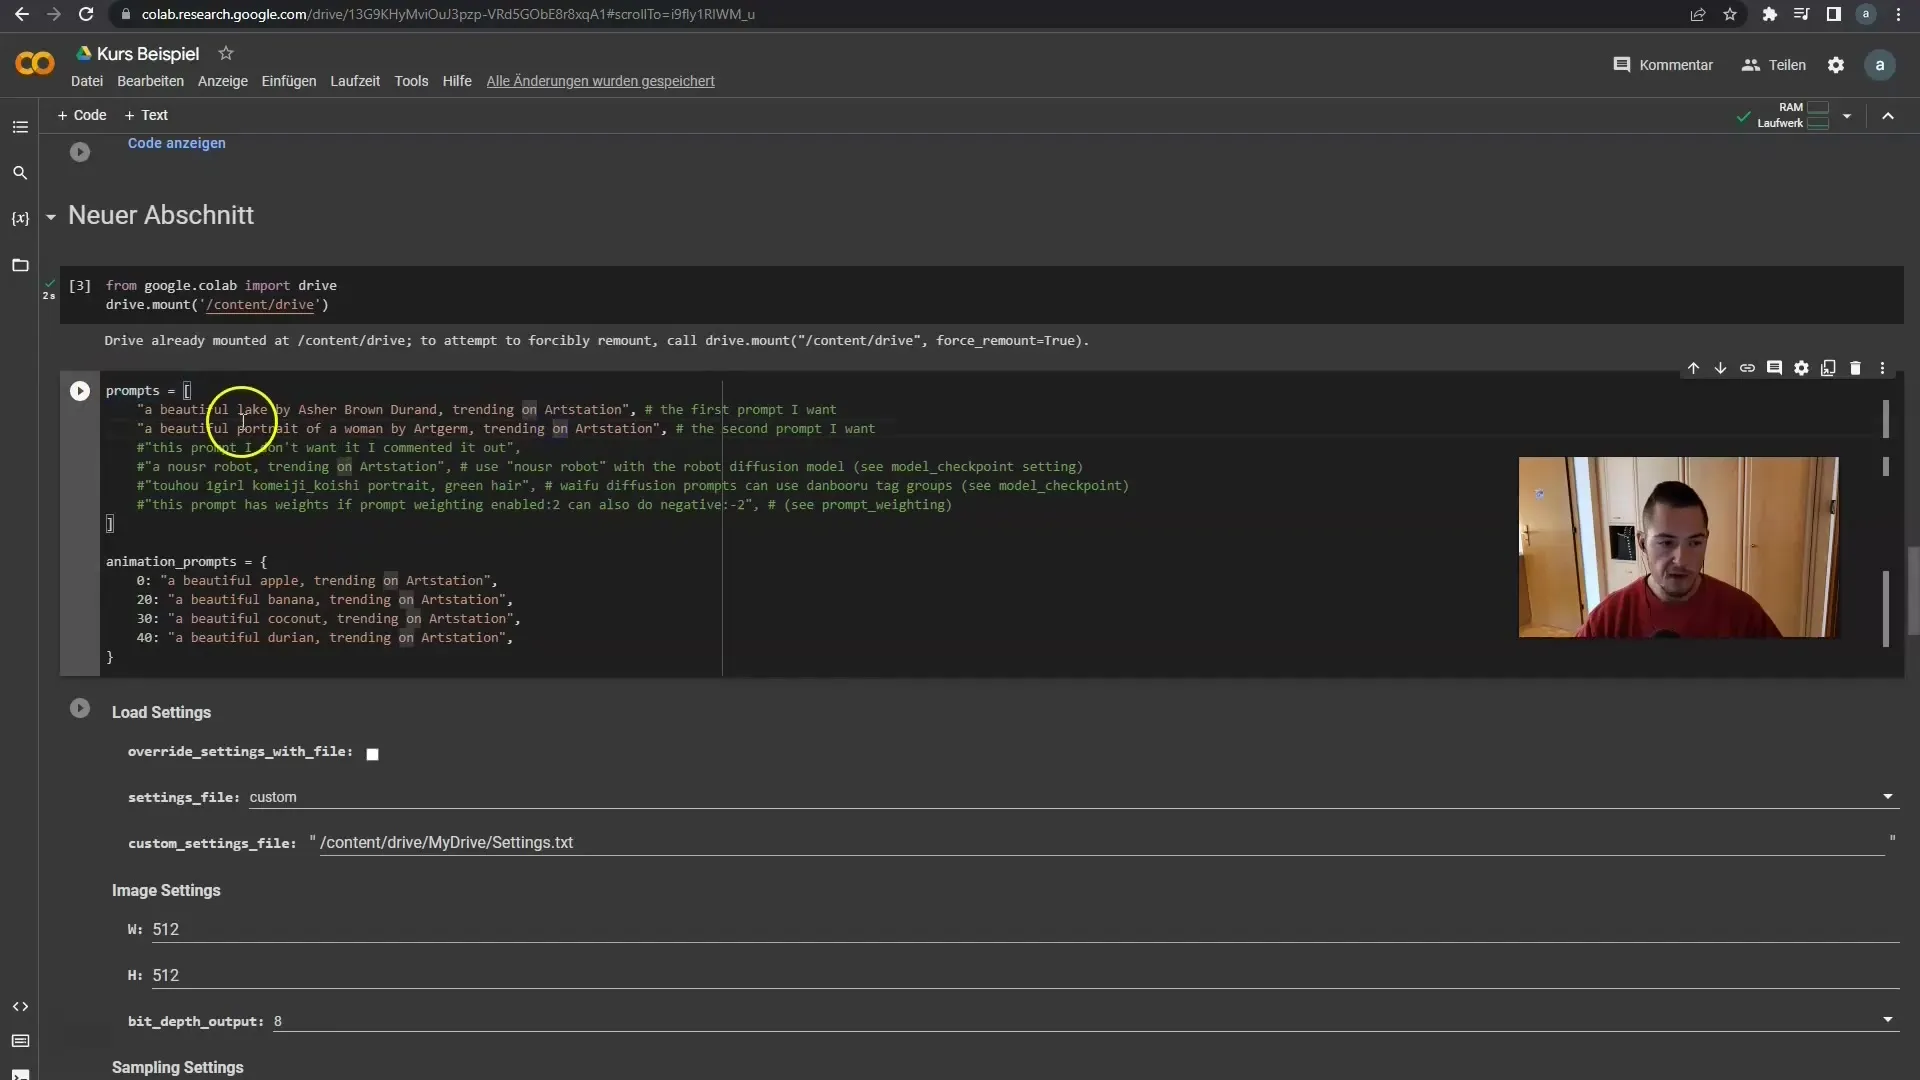The width and height of the screenshot is (1920, 1080).
Task: Open code snippets panel
Action: (x=20, y=1006)
